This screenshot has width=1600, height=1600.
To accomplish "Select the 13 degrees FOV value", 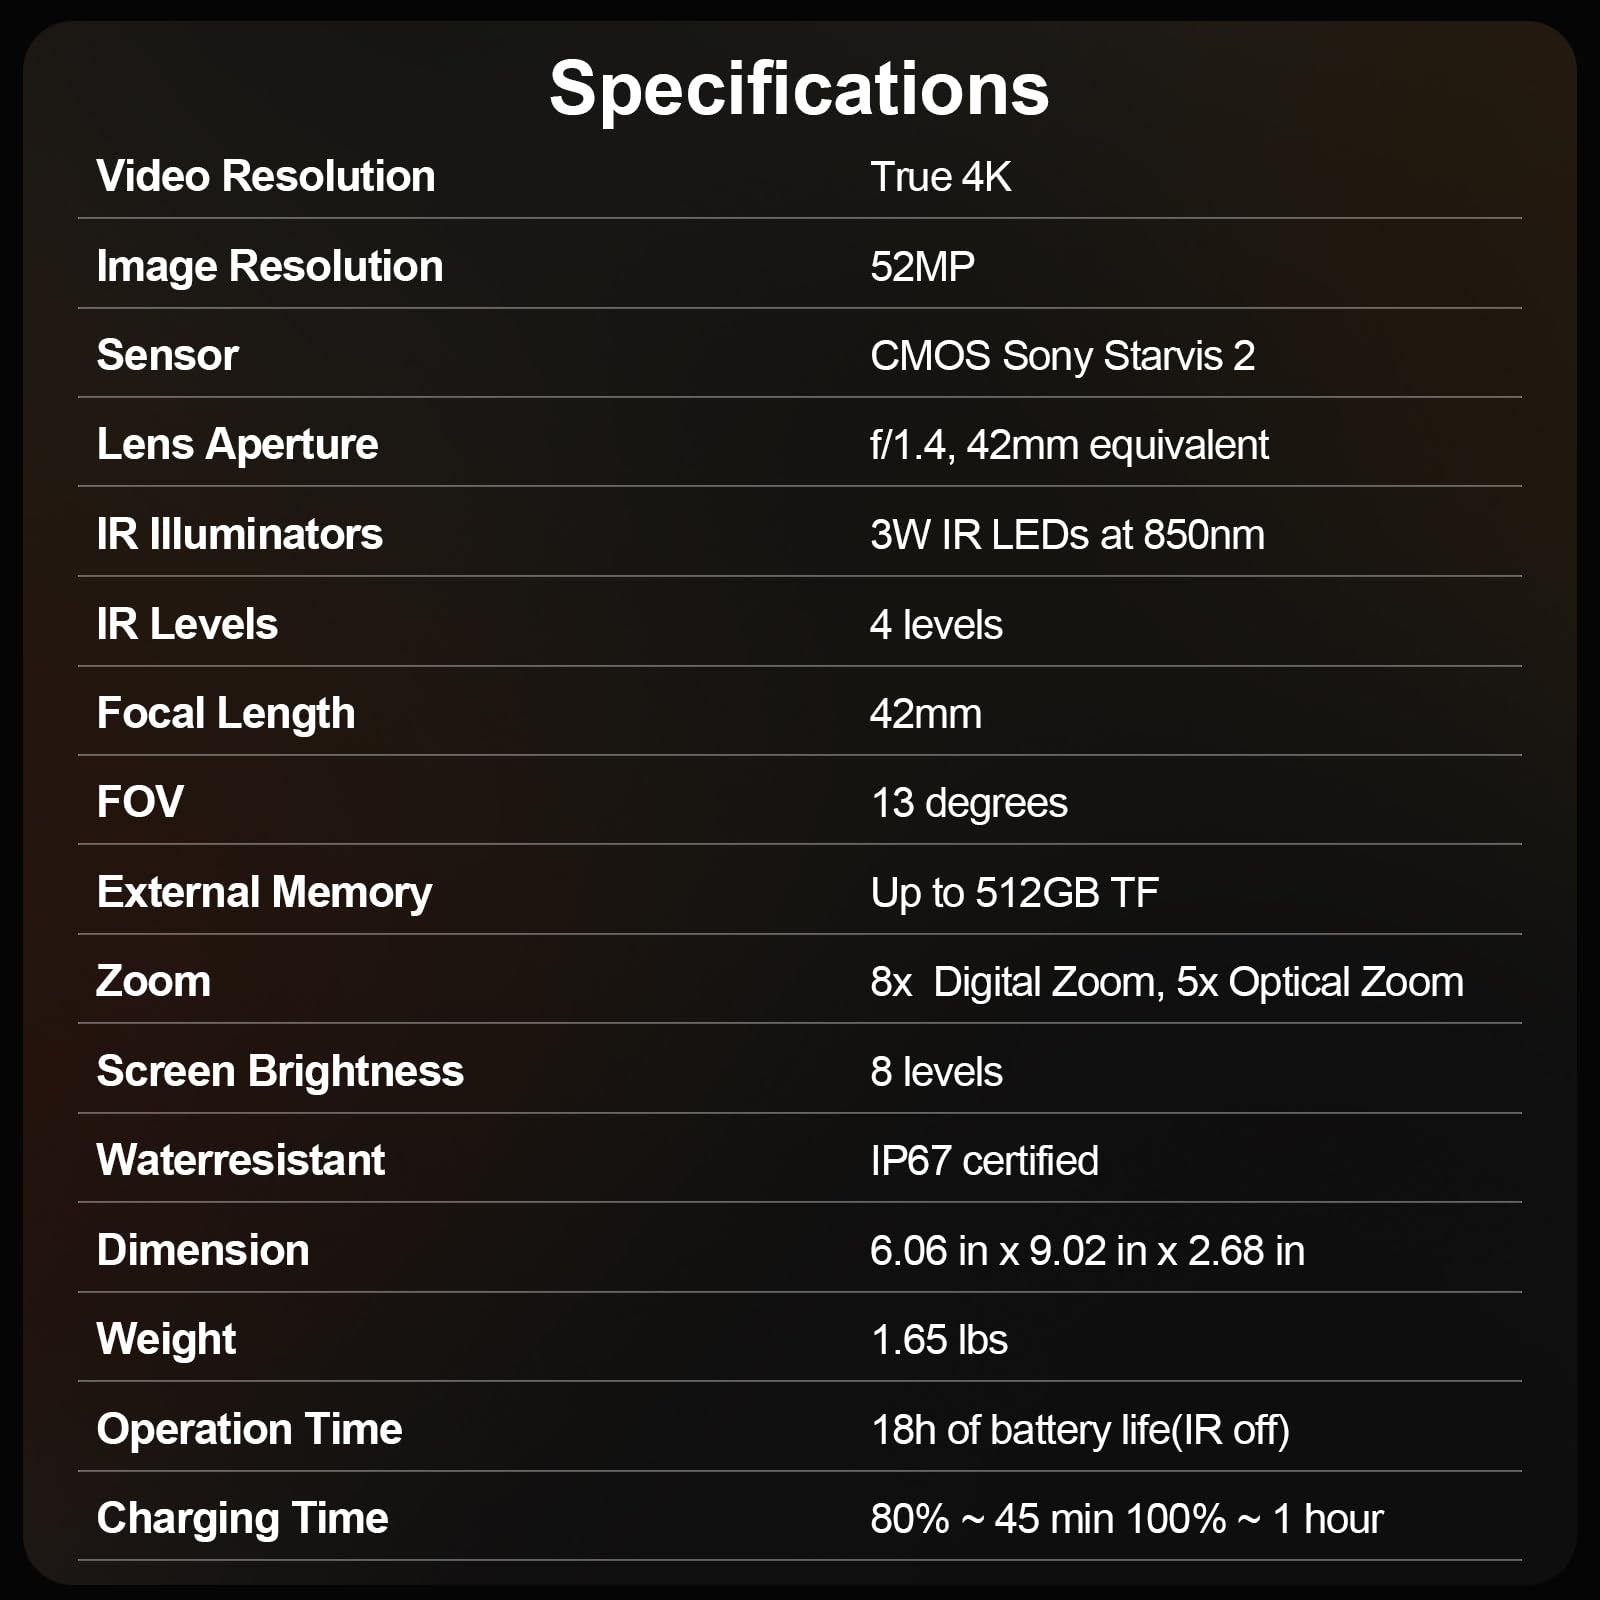I will 969,803.
